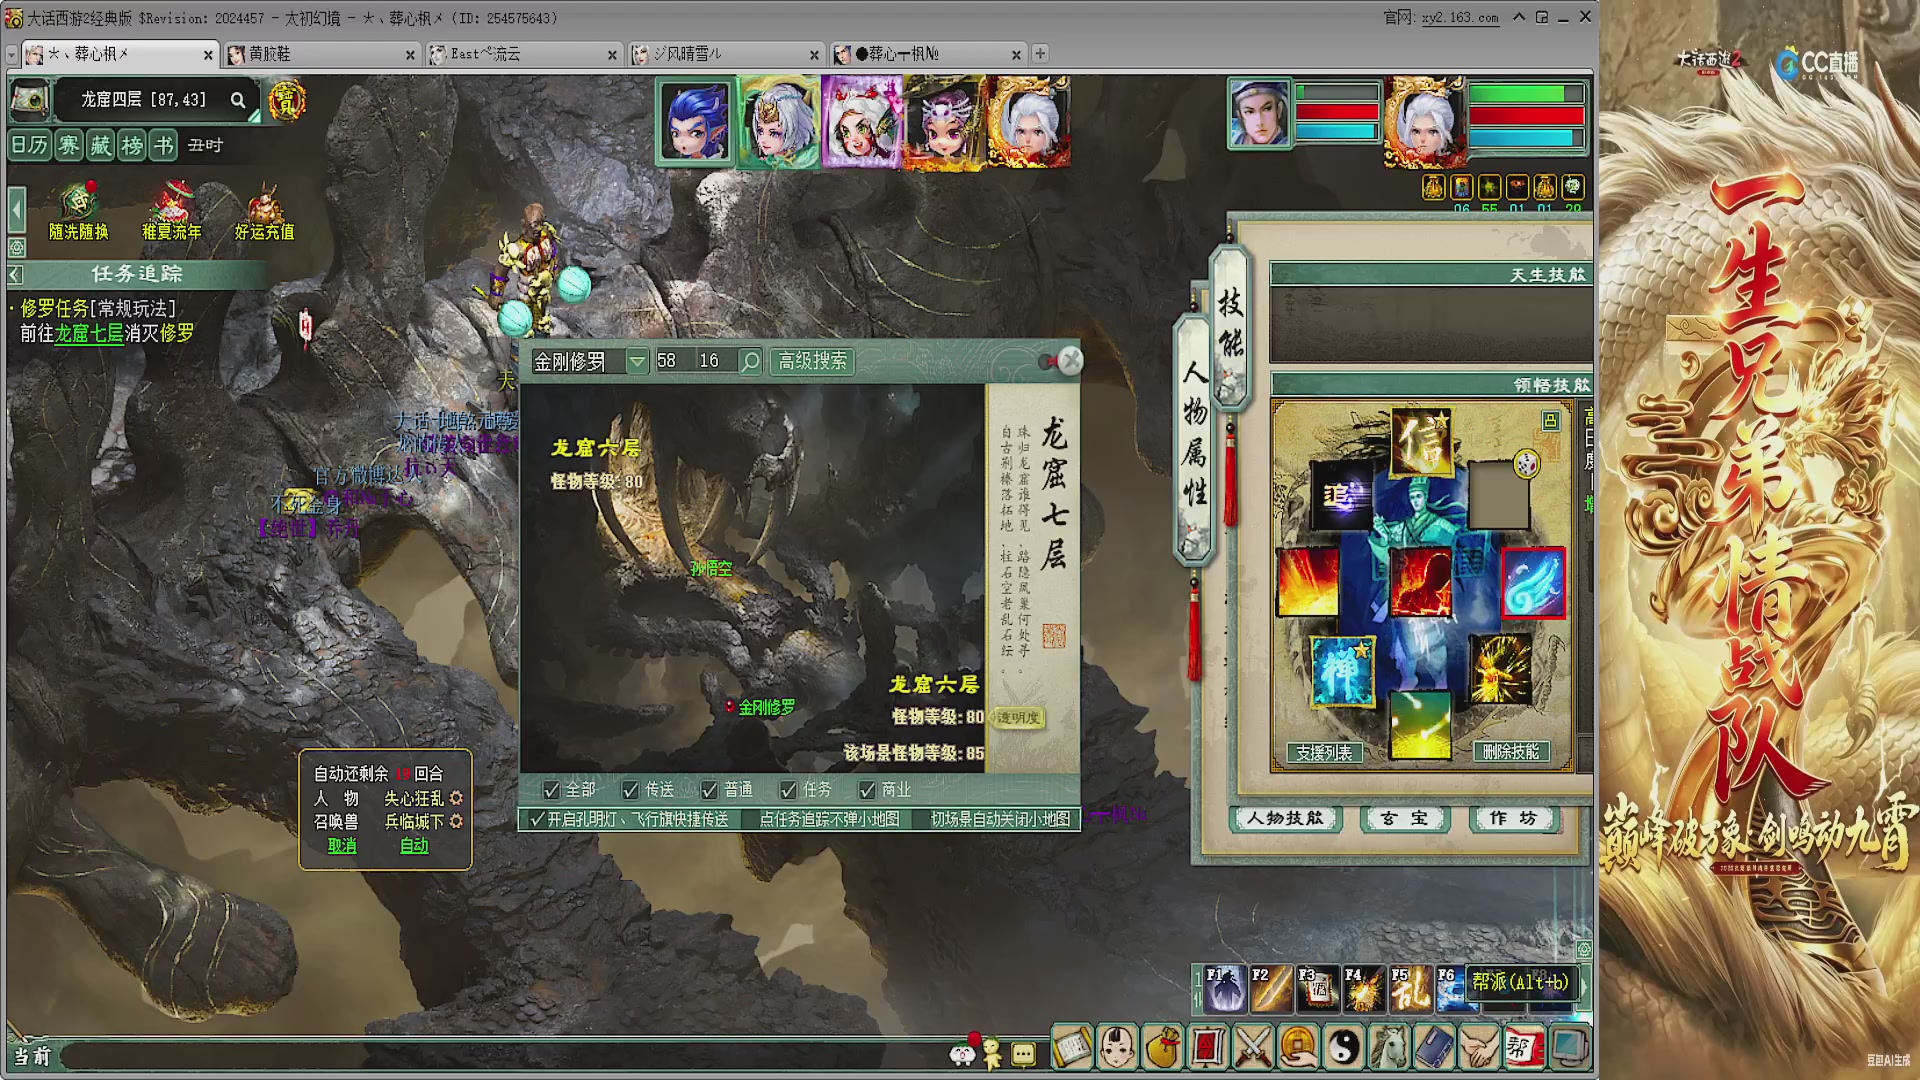This screenshot has width=1920, height=1080.
Task: Open settings for 失心狂乱 auto skill
Action: coord(456,798)
